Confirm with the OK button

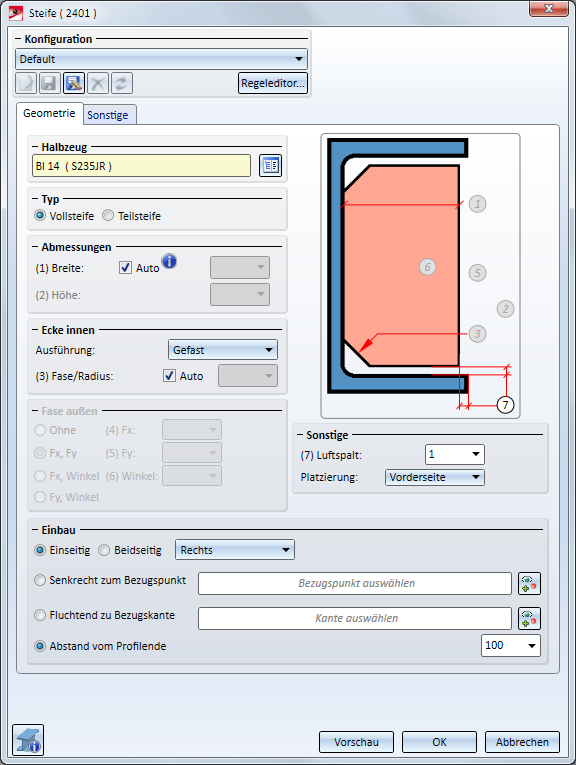[x=439, y=742]
